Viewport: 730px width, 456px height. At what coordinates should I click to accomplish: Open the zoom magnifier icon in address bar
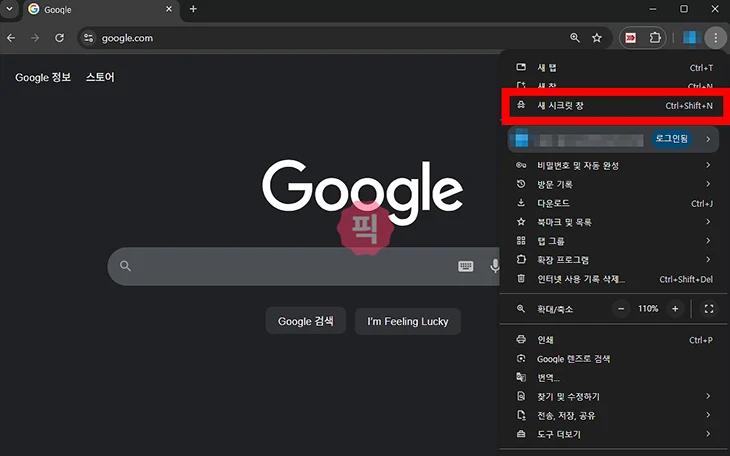(575, 38)
